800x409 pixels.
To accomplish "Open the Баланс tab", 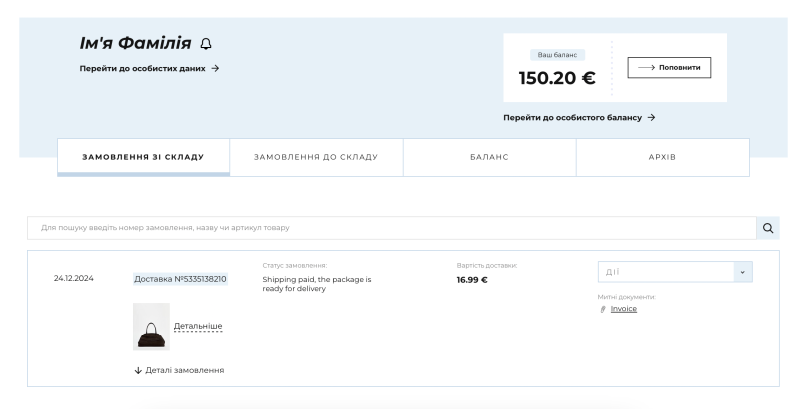I will point(489,157).
